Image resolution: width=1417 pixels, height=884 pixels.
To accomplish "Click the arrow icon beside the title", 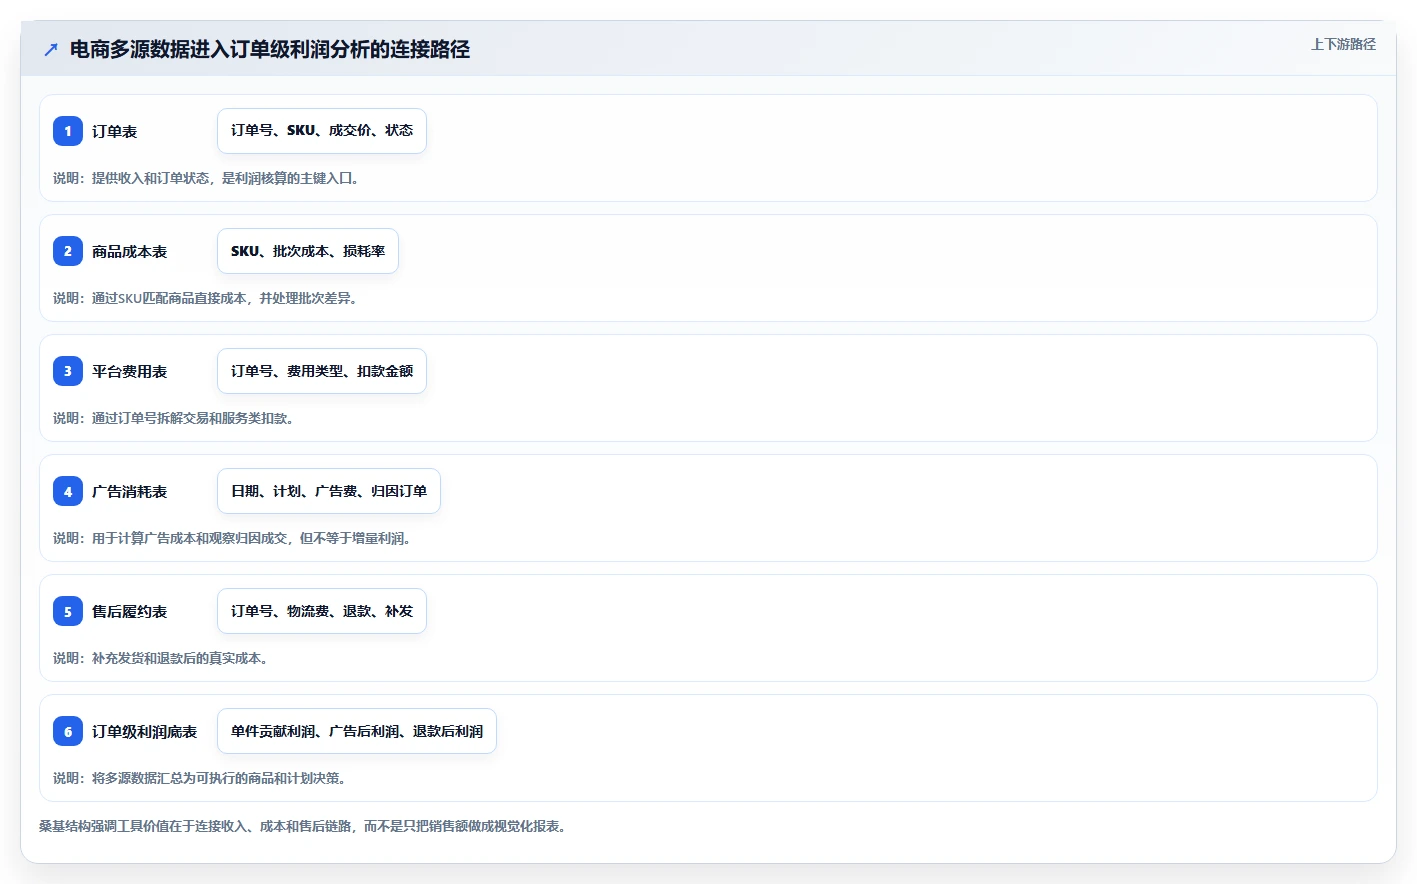I will click(51, 49).
